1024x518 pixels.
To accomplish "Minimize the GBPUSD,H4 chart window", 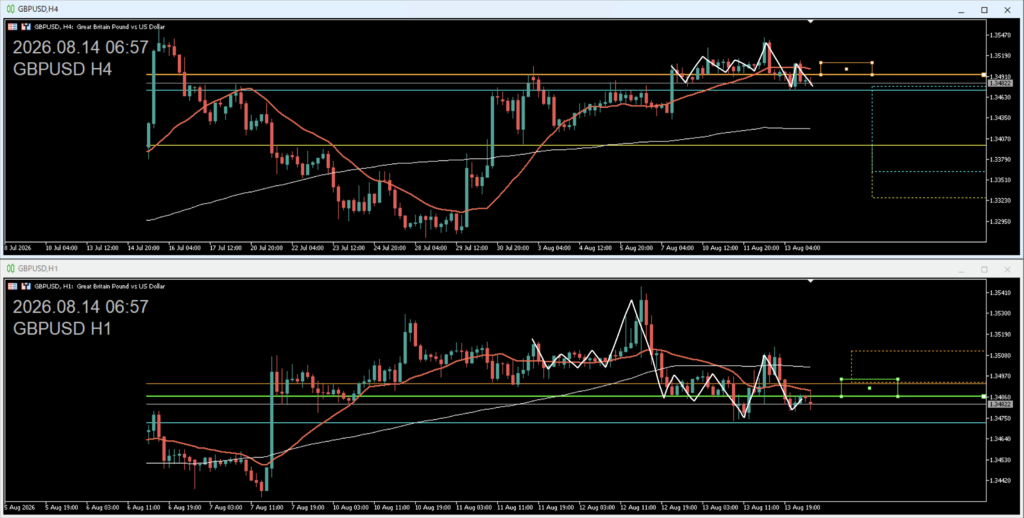I will pyautogui.click(x=961, y=10).
